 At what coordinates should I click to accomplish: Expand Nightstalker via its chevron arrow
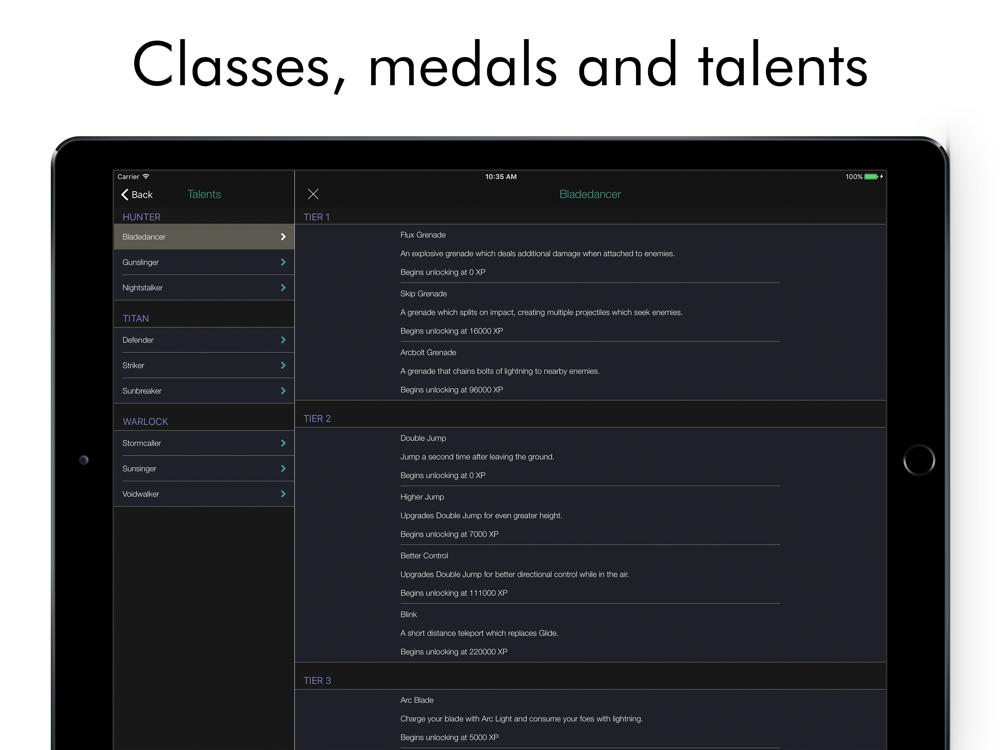click(x=283, y=288)
